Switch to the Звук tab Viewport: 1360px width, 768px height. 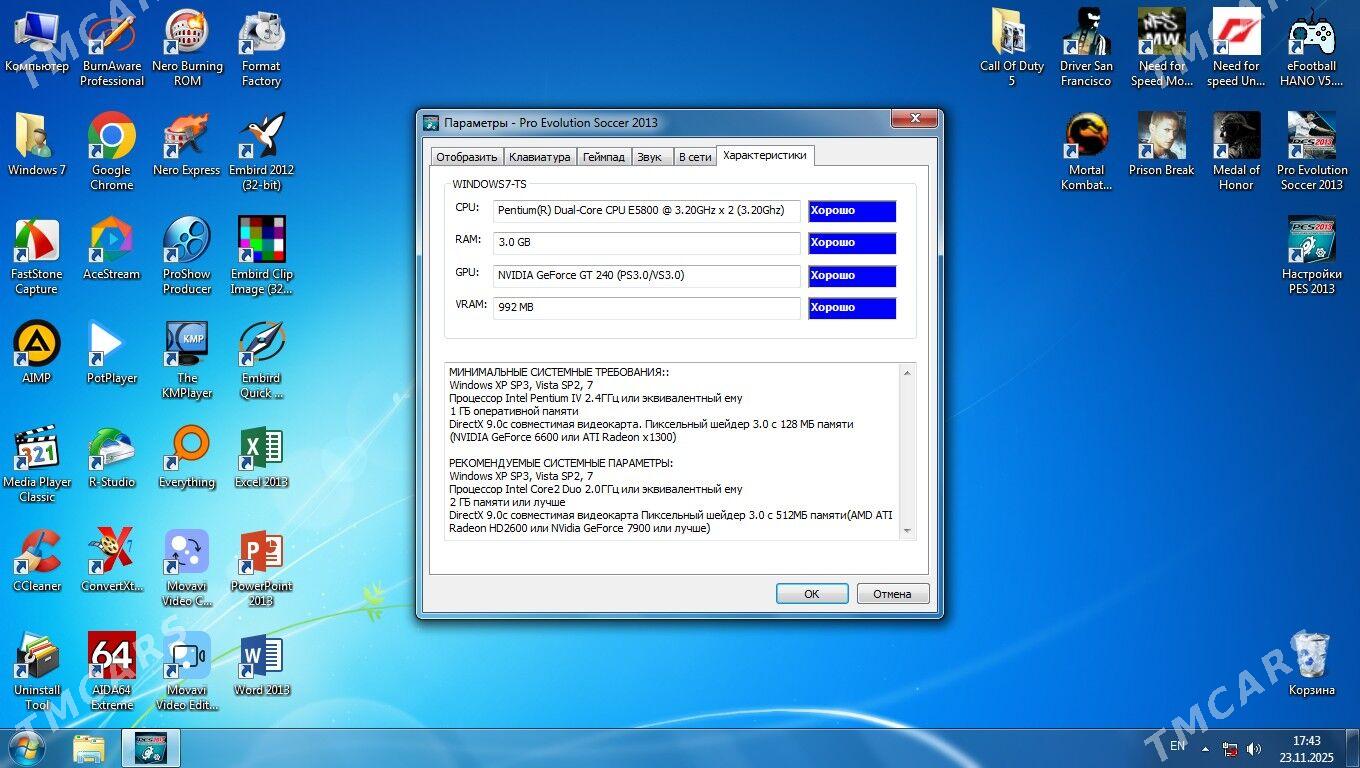(651, 157)
